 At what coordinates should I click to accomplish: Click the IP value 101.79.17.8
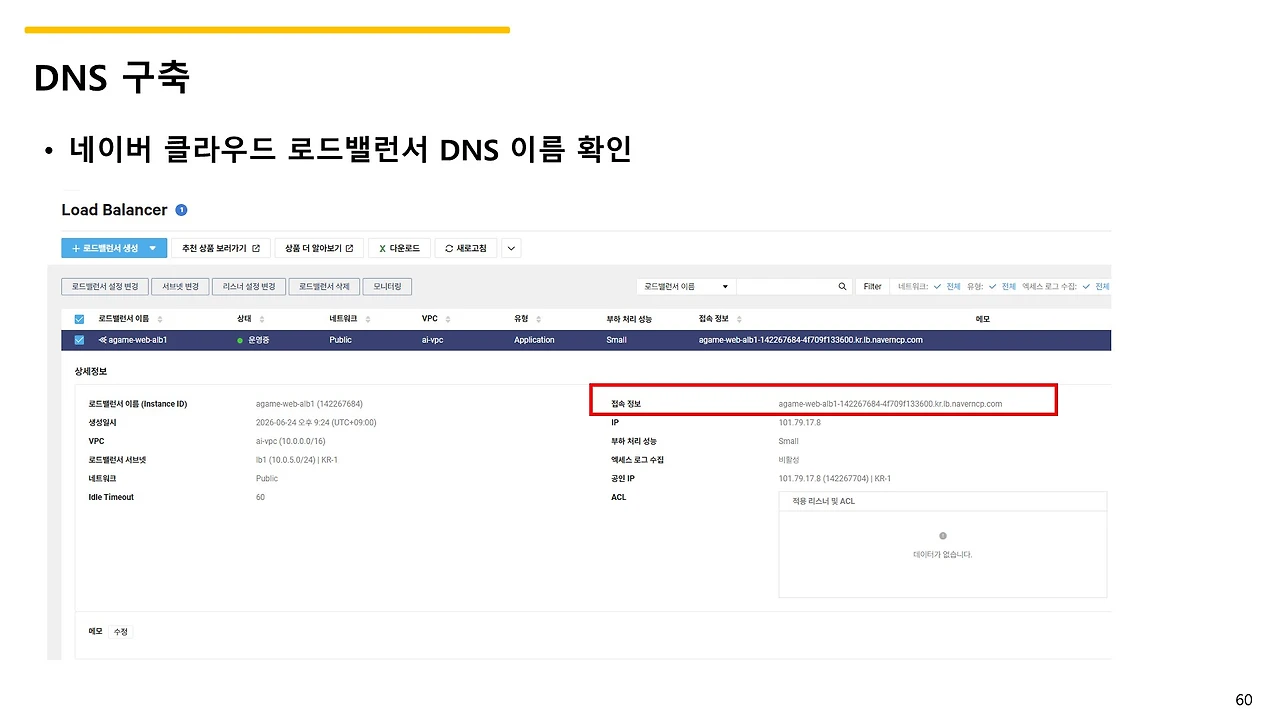(x=800, y=423)
